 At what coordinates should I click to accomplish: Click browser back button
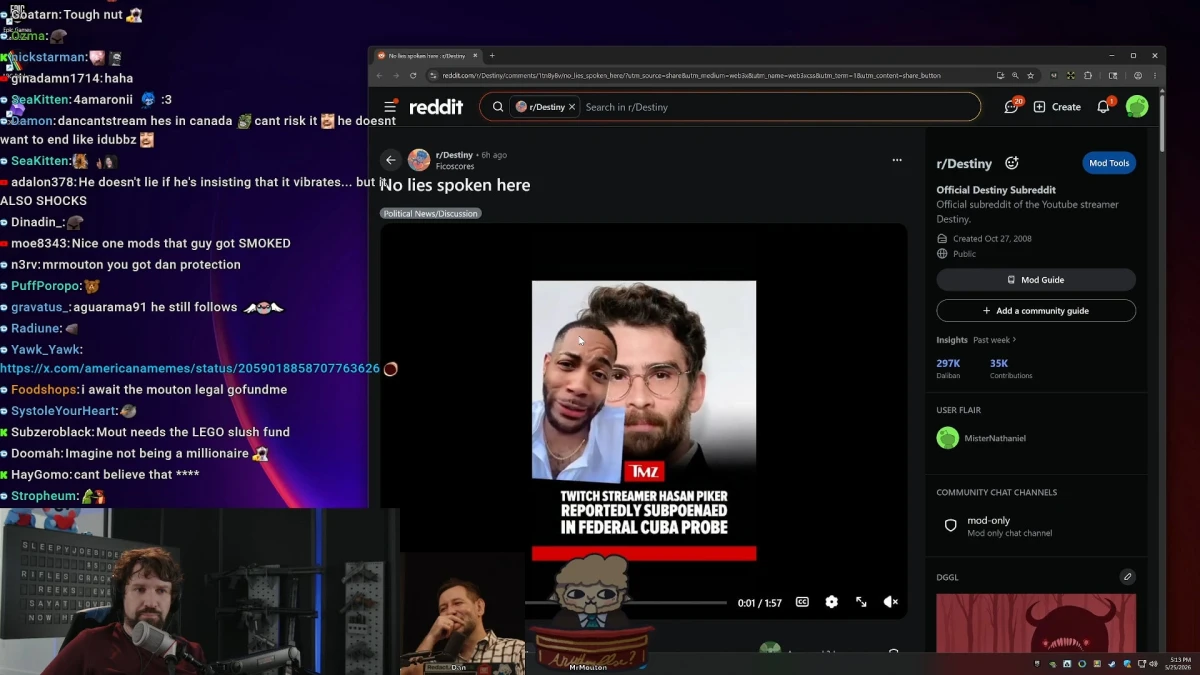coord(380,75)
